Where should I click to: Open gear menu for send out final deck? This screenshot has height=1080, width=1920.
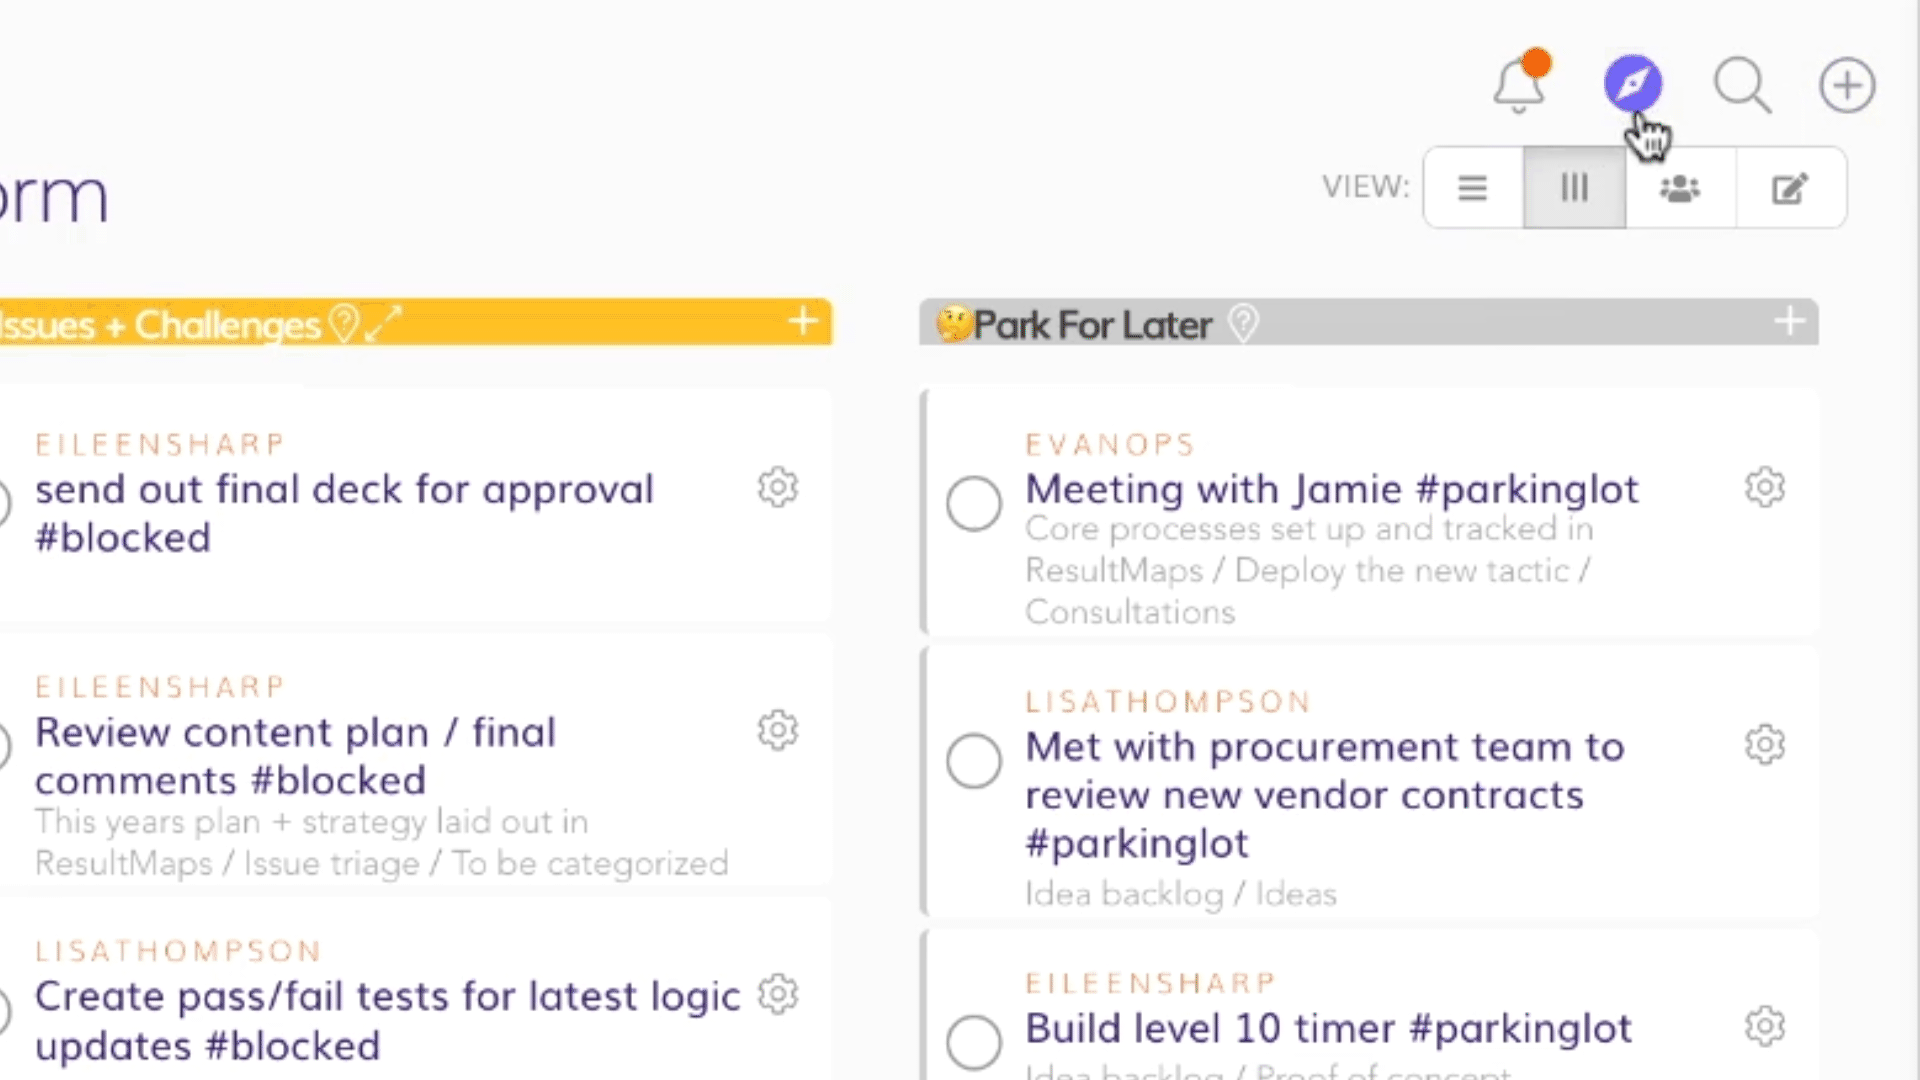(777, 488)
